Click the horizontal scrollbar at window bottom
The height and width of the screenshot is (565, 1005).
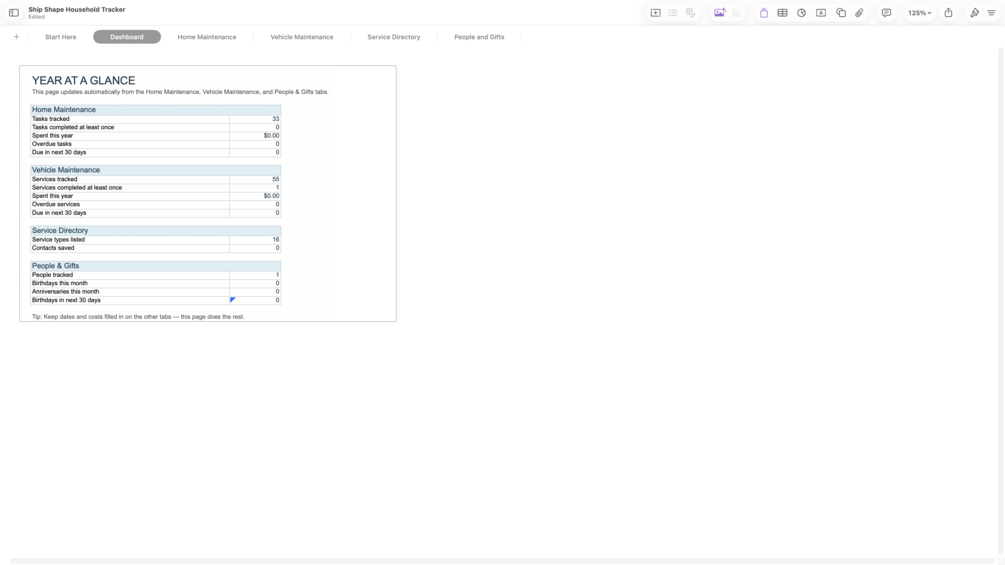point(502,561)
